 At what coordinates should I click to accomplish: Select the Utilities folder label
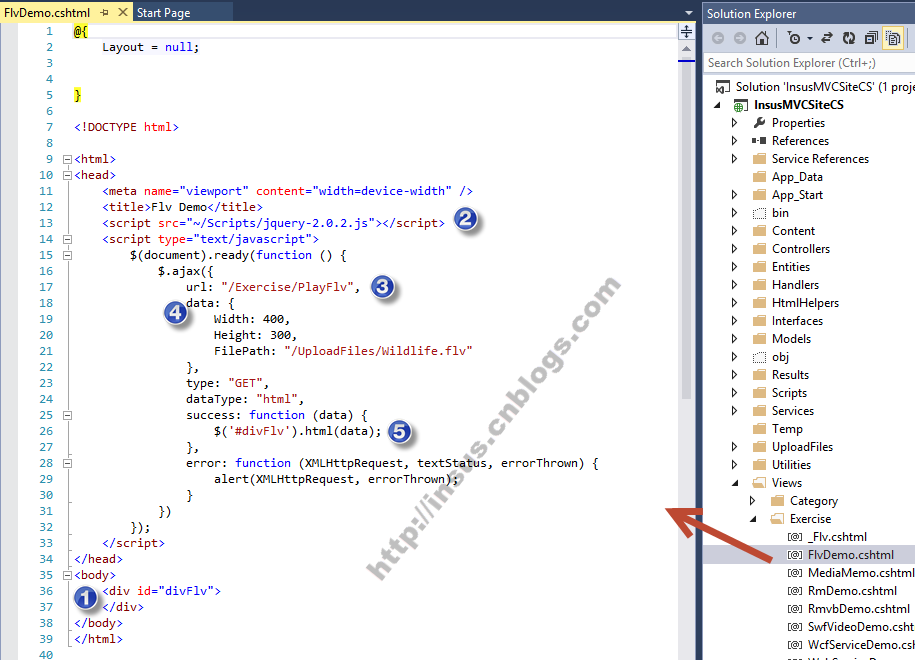791,465
